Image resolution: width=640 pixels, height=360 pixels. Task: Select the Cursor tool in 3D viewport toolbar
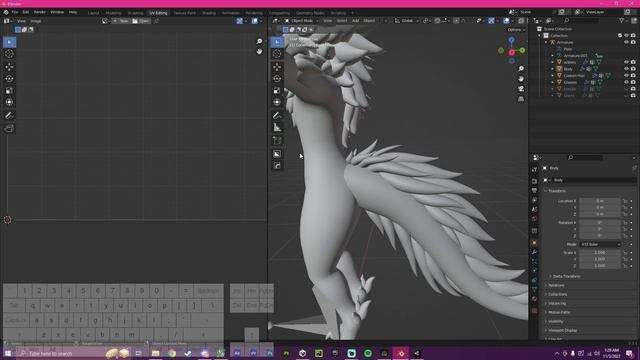(x=277, y=53)
